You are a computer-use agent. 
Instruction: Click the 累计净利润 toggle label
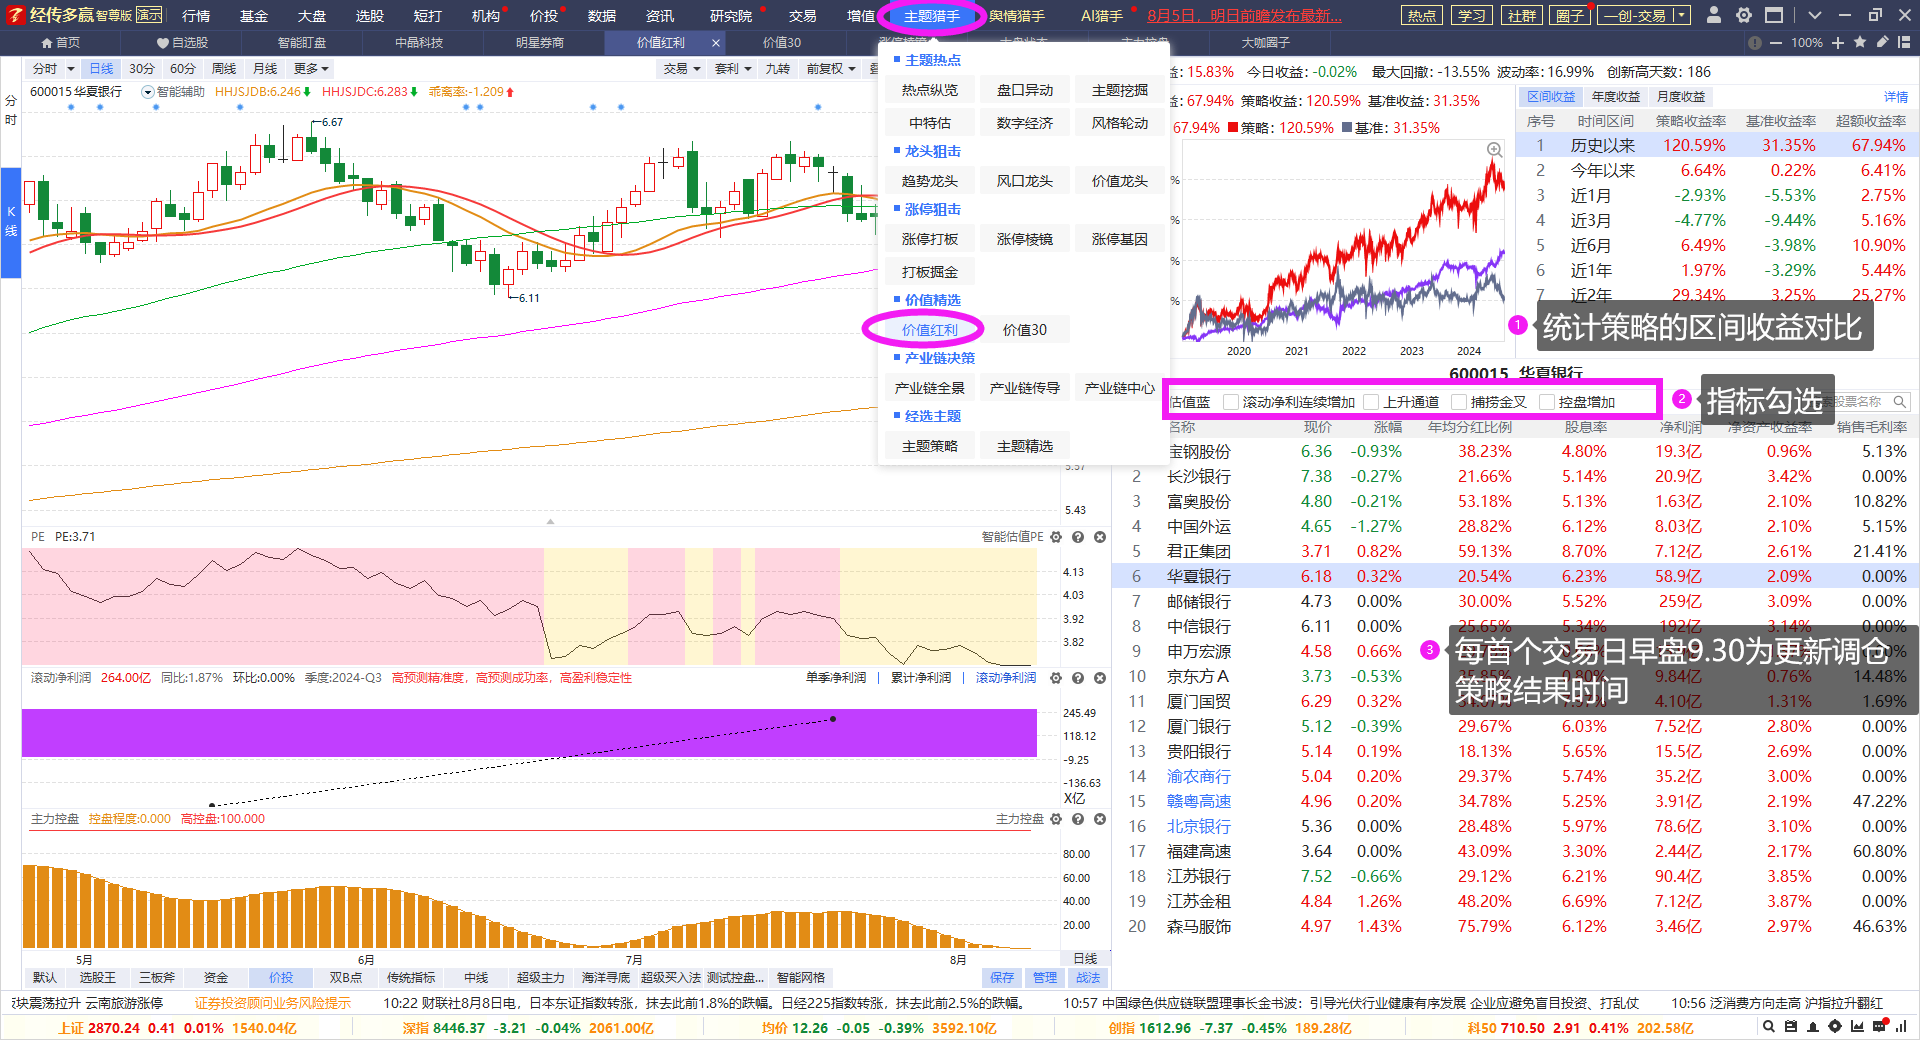tap(921, 678)
